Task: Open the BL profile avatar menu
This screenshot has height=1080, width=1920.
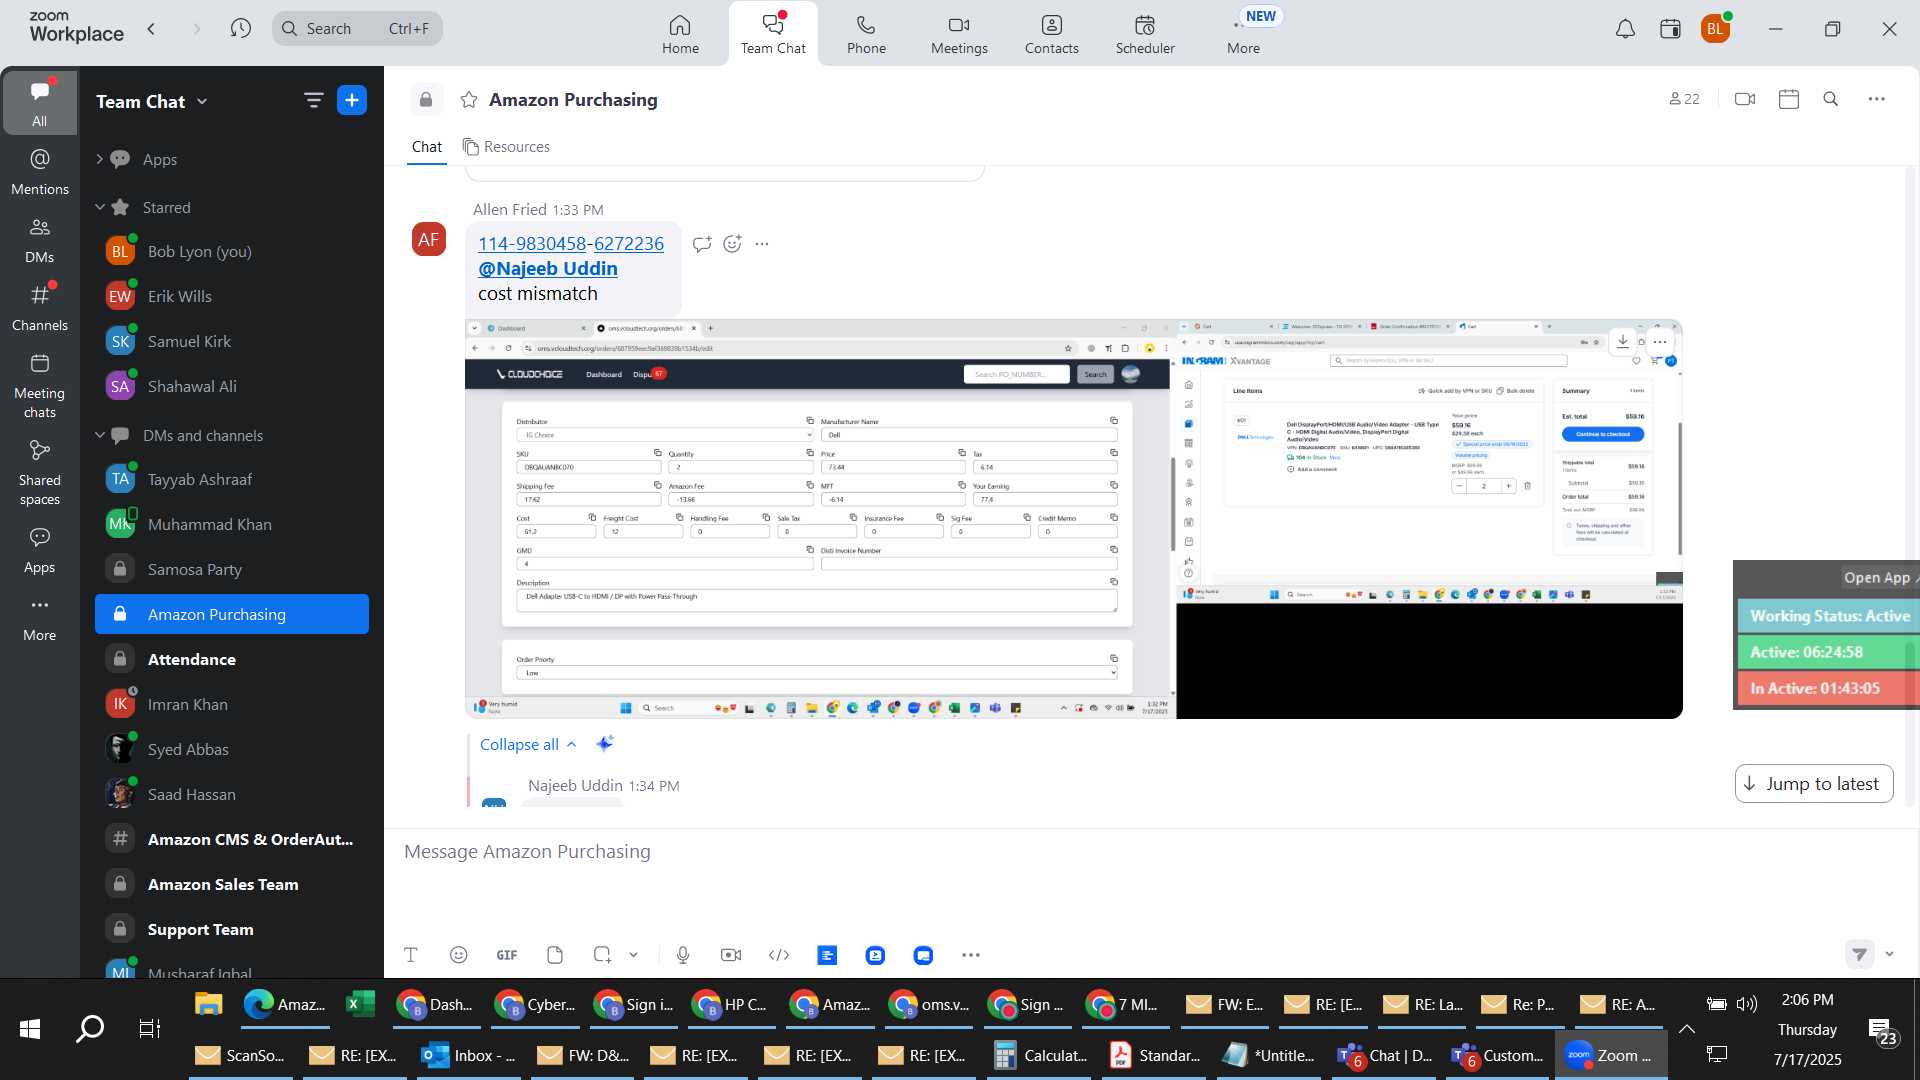Action: (x=1715, y=29)
